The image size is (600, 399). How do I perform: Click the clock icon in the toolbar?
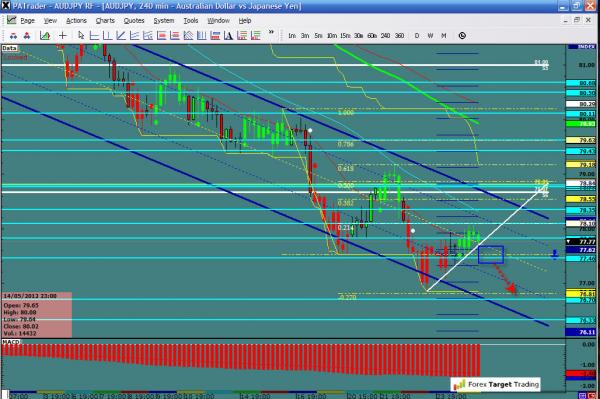pos(462,36)
